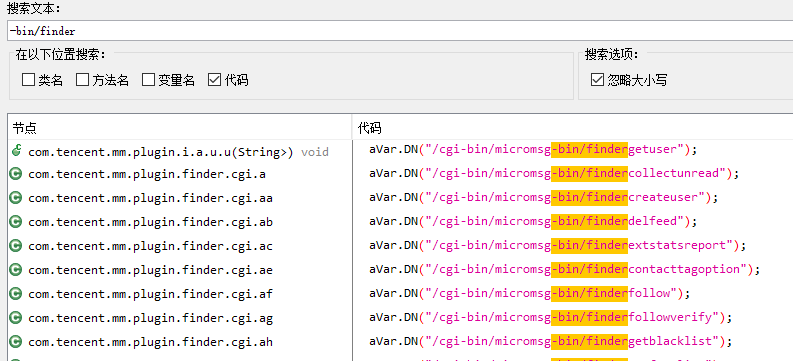793x361 pixels.
Task: Select node com.tencent.mm.plugin.finder.cgi.aa
Action: click(151, 198)
